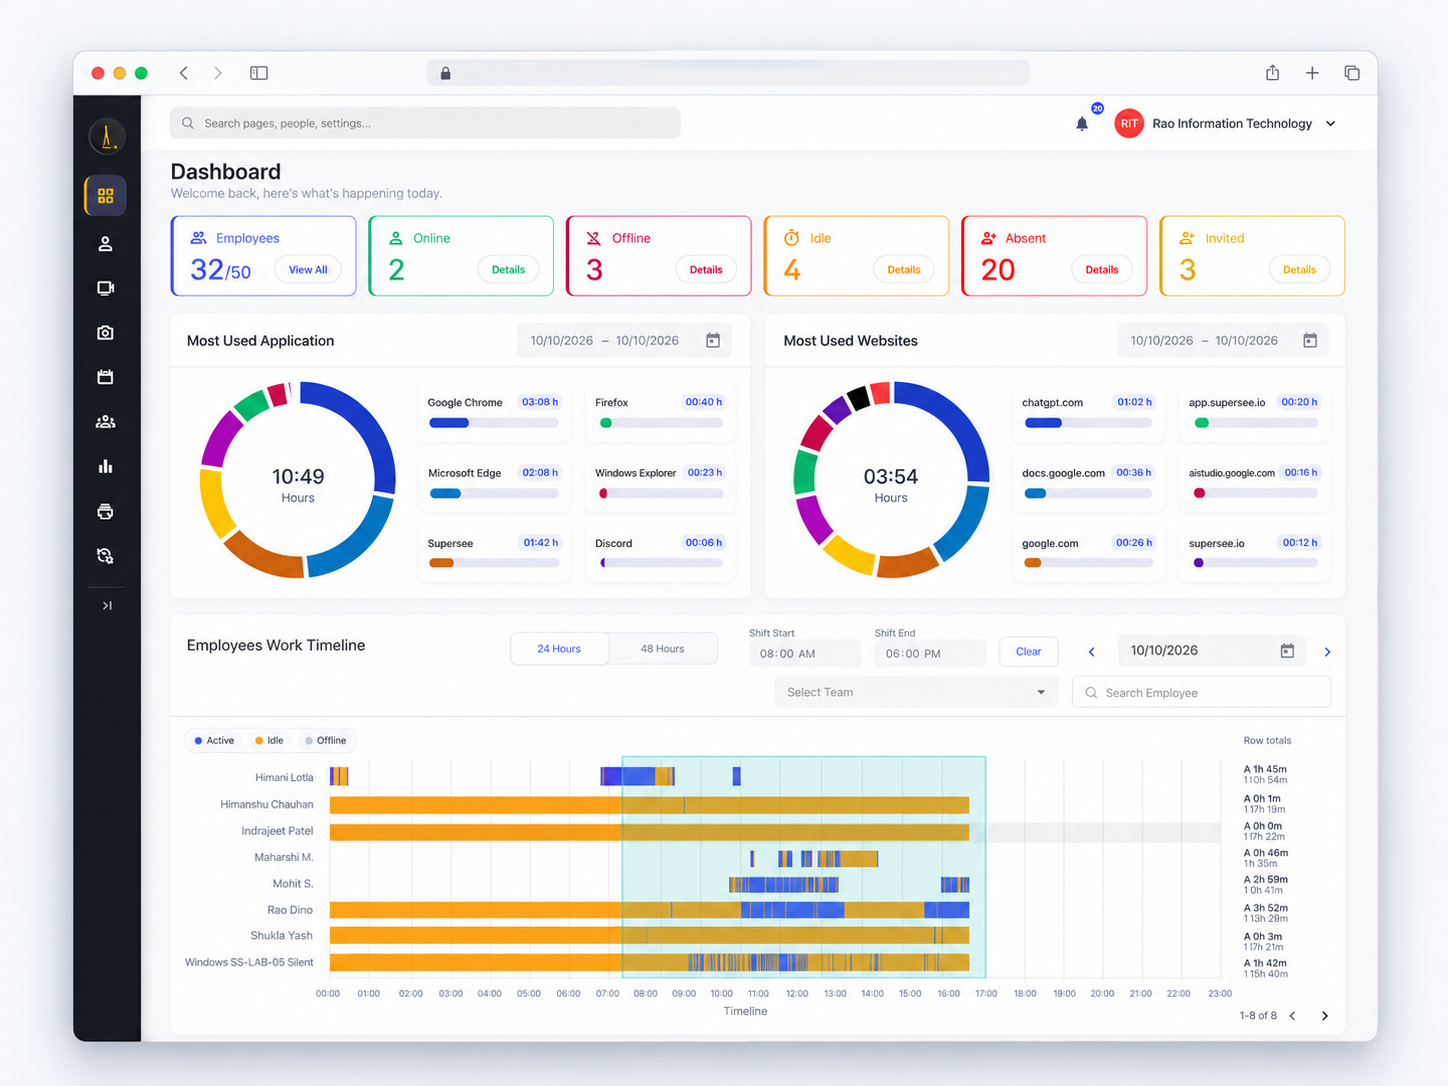
Task: Open the teams group icon in sidebar
Action: pyautogui.click(x=105, y=422)
